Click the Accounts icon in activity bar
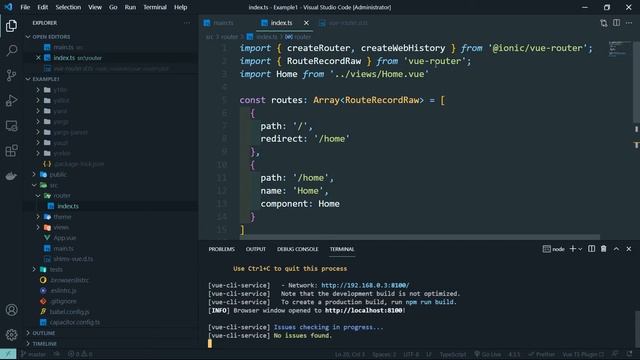 [11, 310]
